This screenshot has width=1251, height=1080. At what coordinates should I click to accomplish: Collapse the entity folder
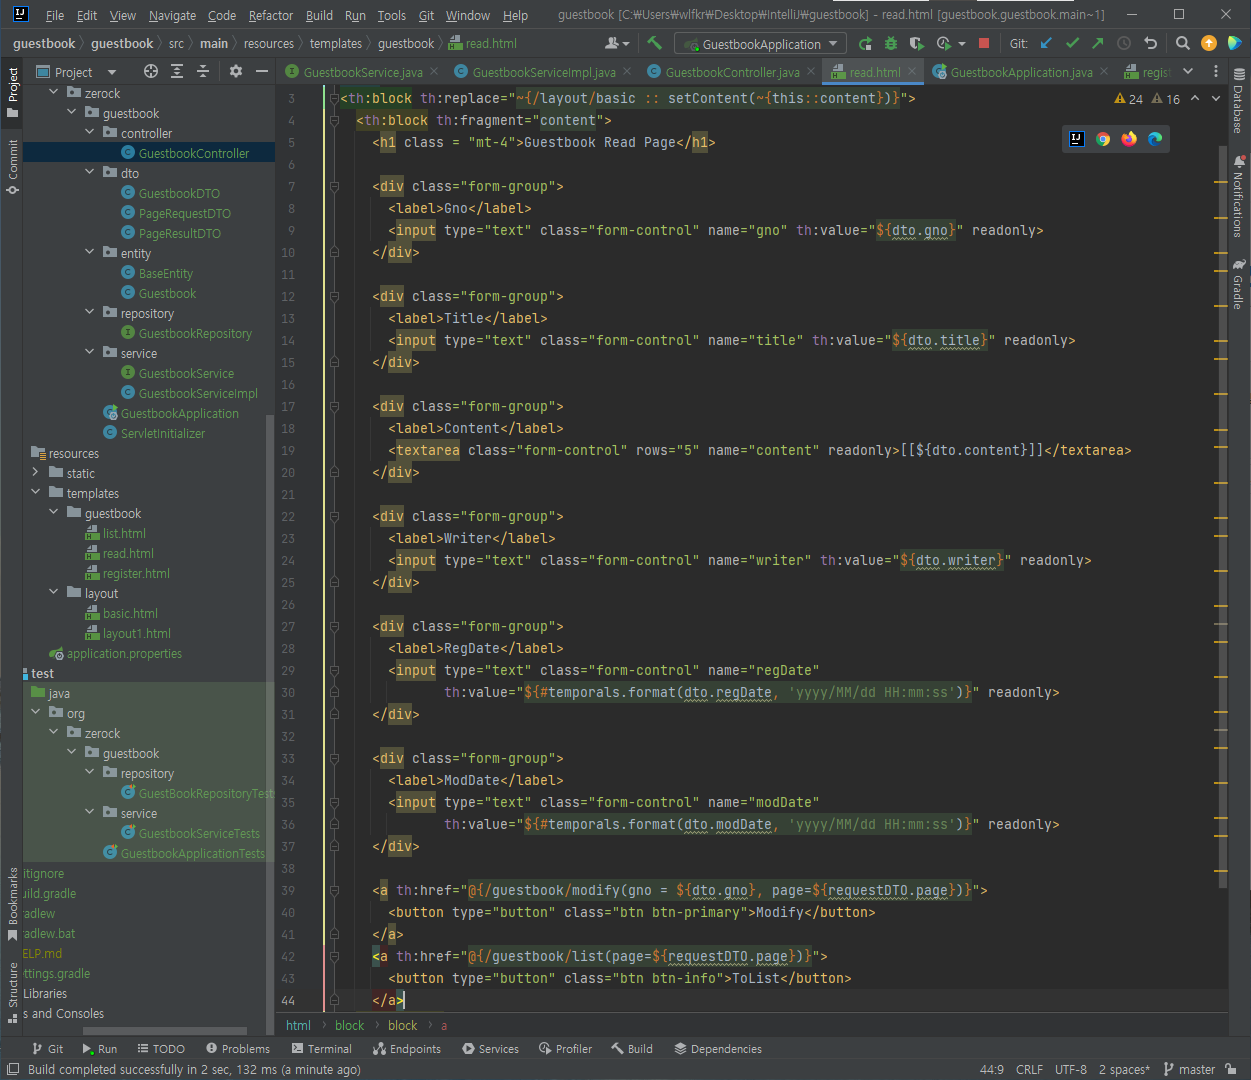click(90, 252)
